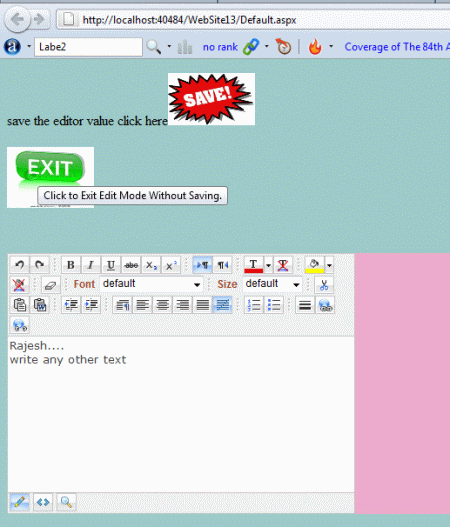Click the Decrease Indent icon
Image resolution: width=450 pixels, height=527 pixels.
pos(71,305)
